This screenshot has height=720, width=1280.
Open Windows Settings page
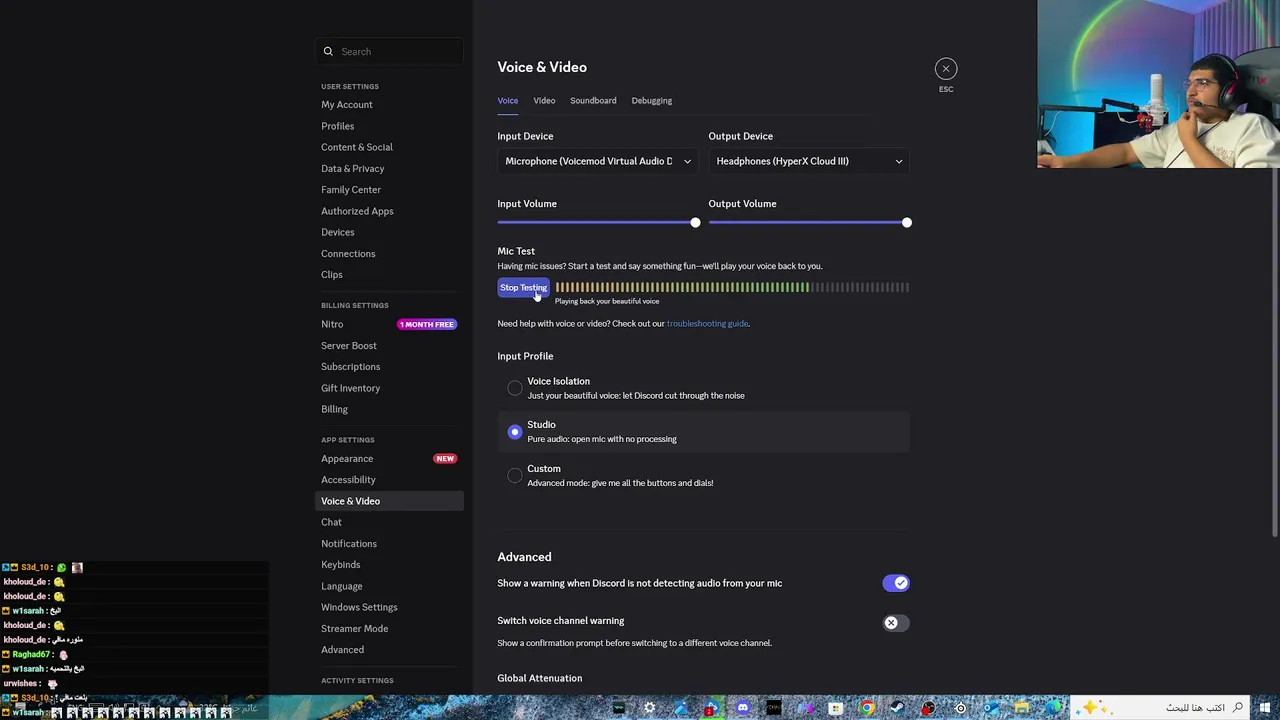point(359,607)
